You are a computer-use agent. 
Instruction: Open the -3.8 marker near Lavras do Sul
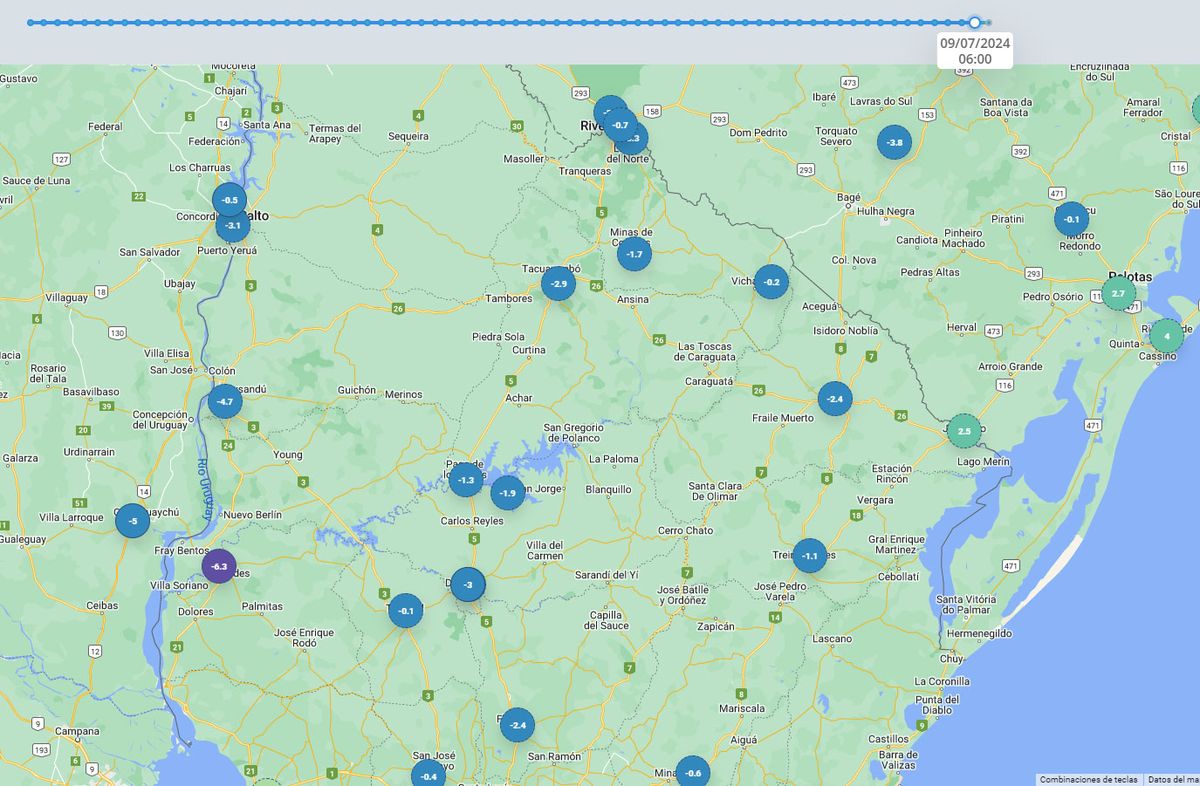tap(894, 142)
